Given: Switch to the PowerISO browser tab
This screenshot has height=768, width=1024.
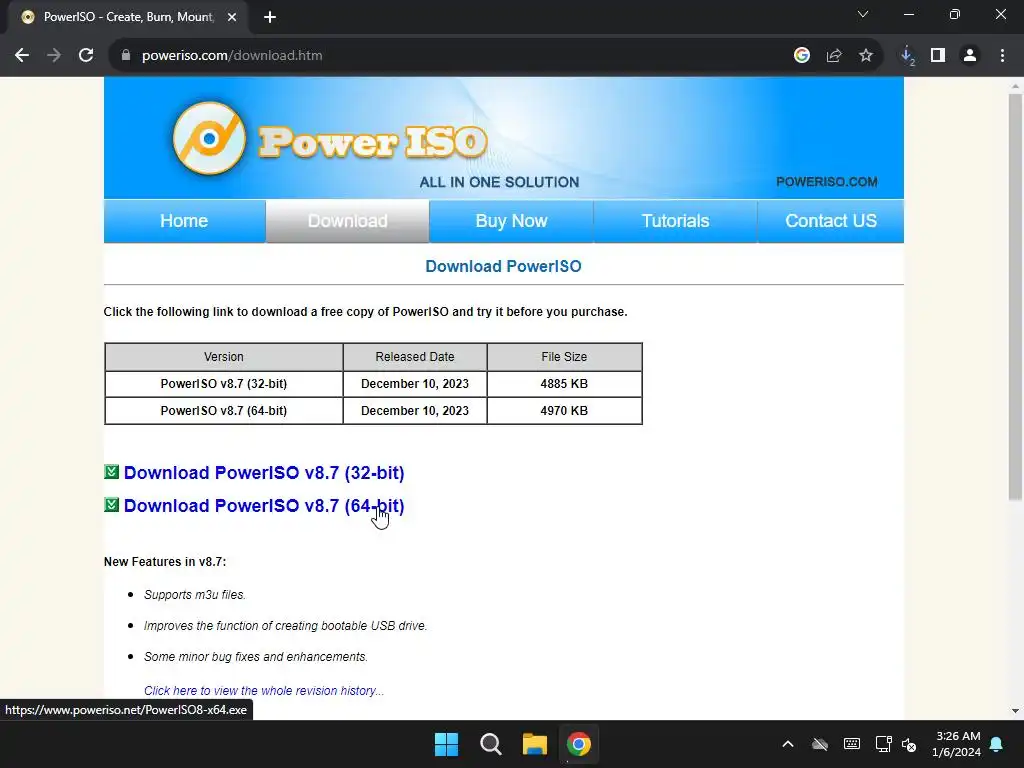Looking at the screenshot, I should coord(128,17).
